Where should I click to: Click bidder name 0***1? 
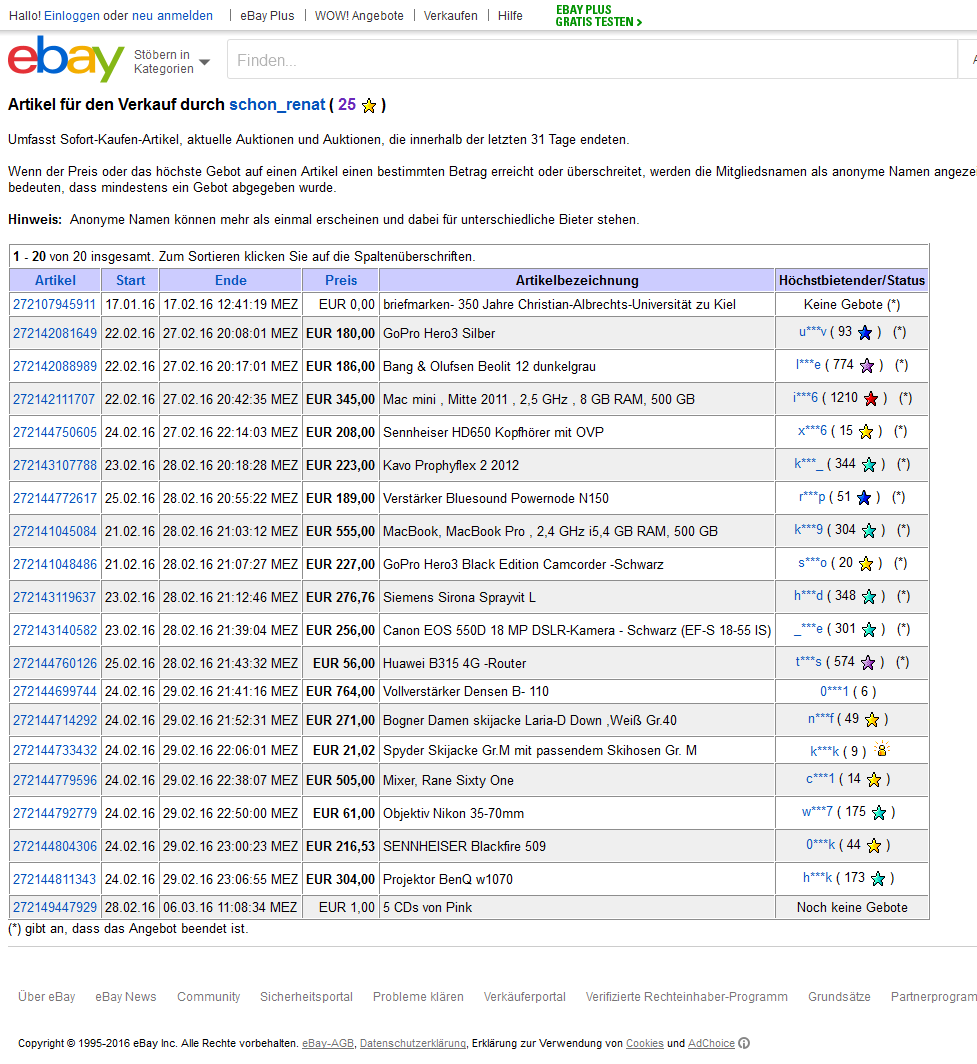(x=834, y=691)
